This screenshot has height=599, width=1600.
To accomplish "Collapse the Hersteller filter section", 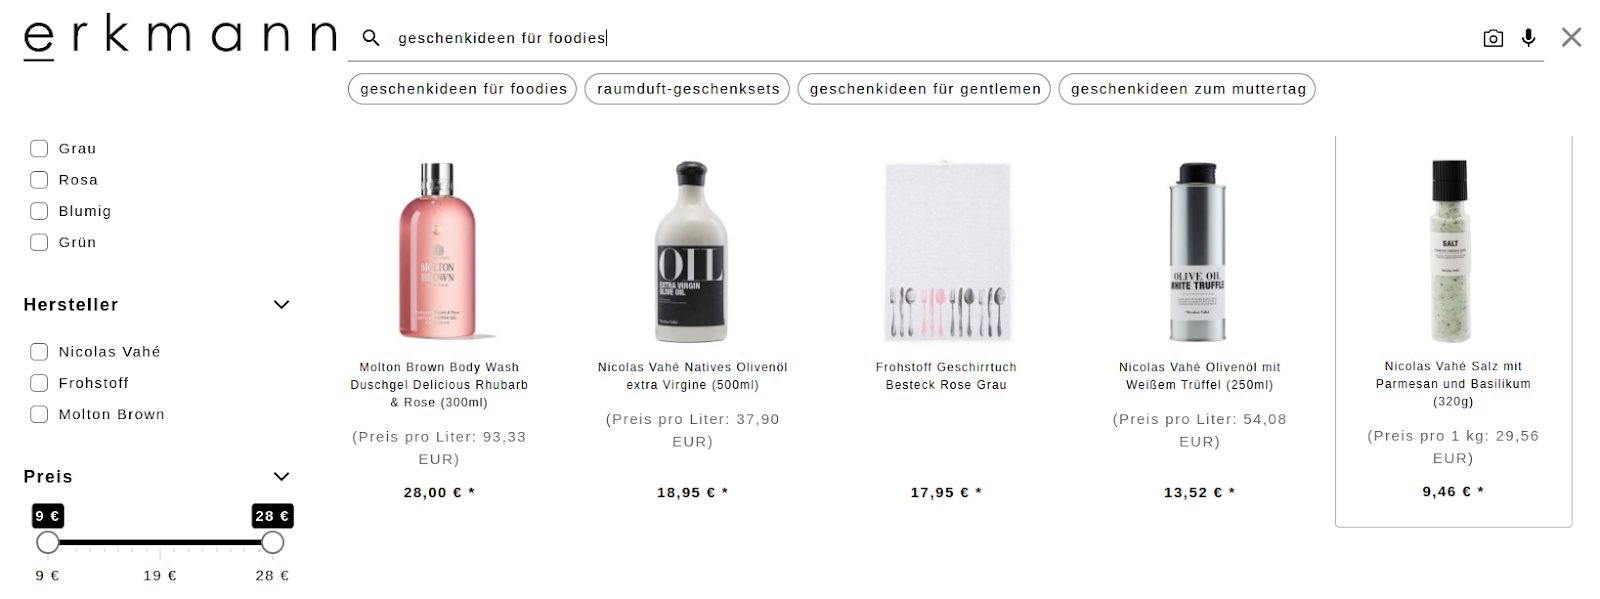I will click(281, 305).
